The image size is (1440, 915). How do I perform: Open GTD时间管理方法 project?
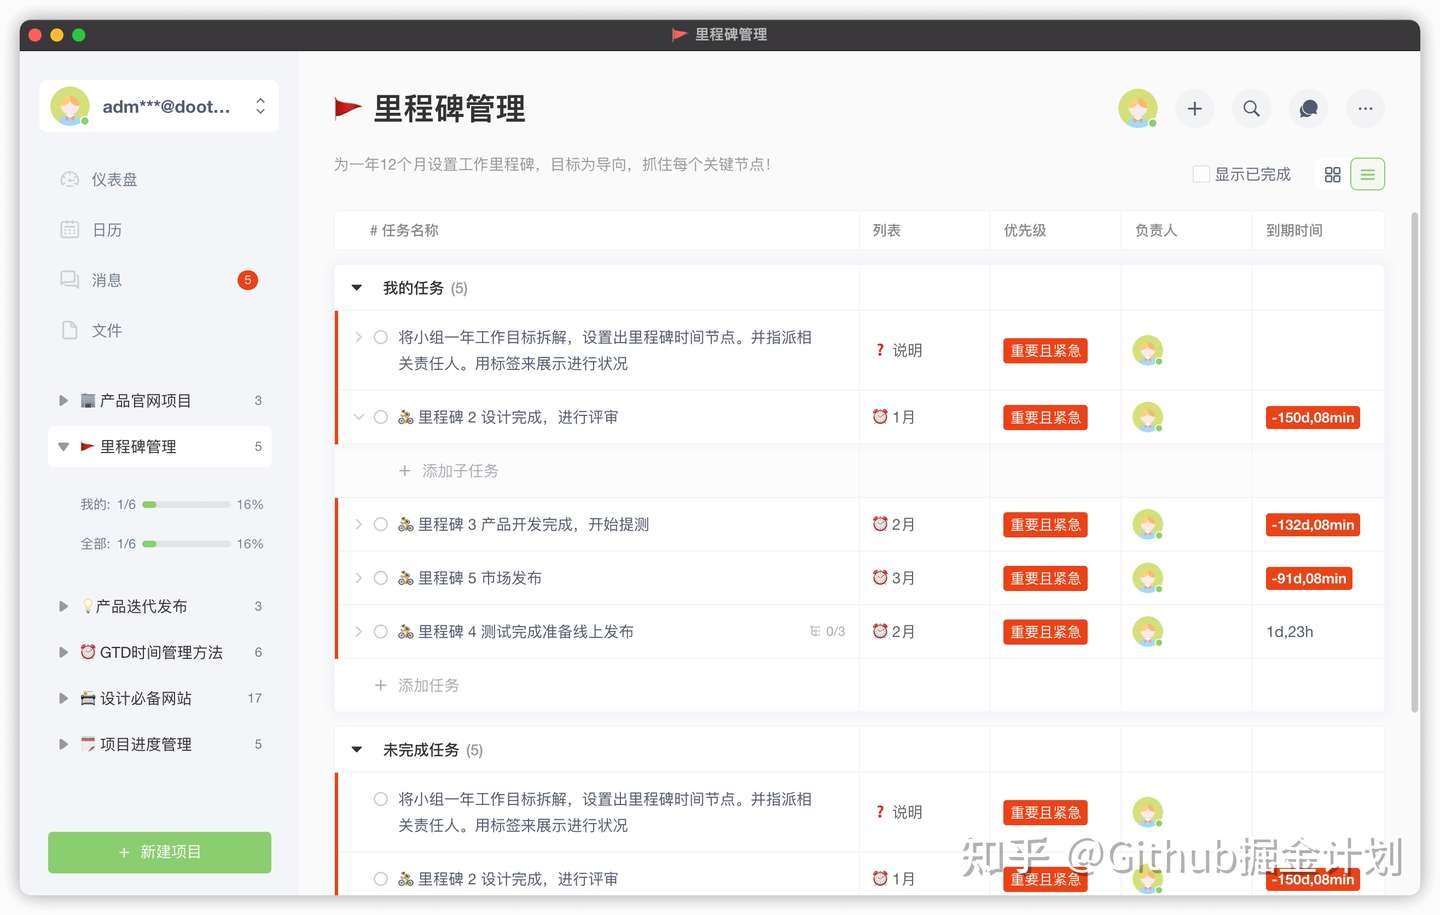(x=159, y=653)
